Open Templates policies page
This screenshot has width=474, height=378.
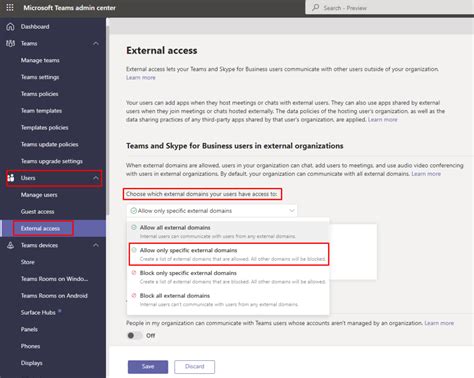44,128
